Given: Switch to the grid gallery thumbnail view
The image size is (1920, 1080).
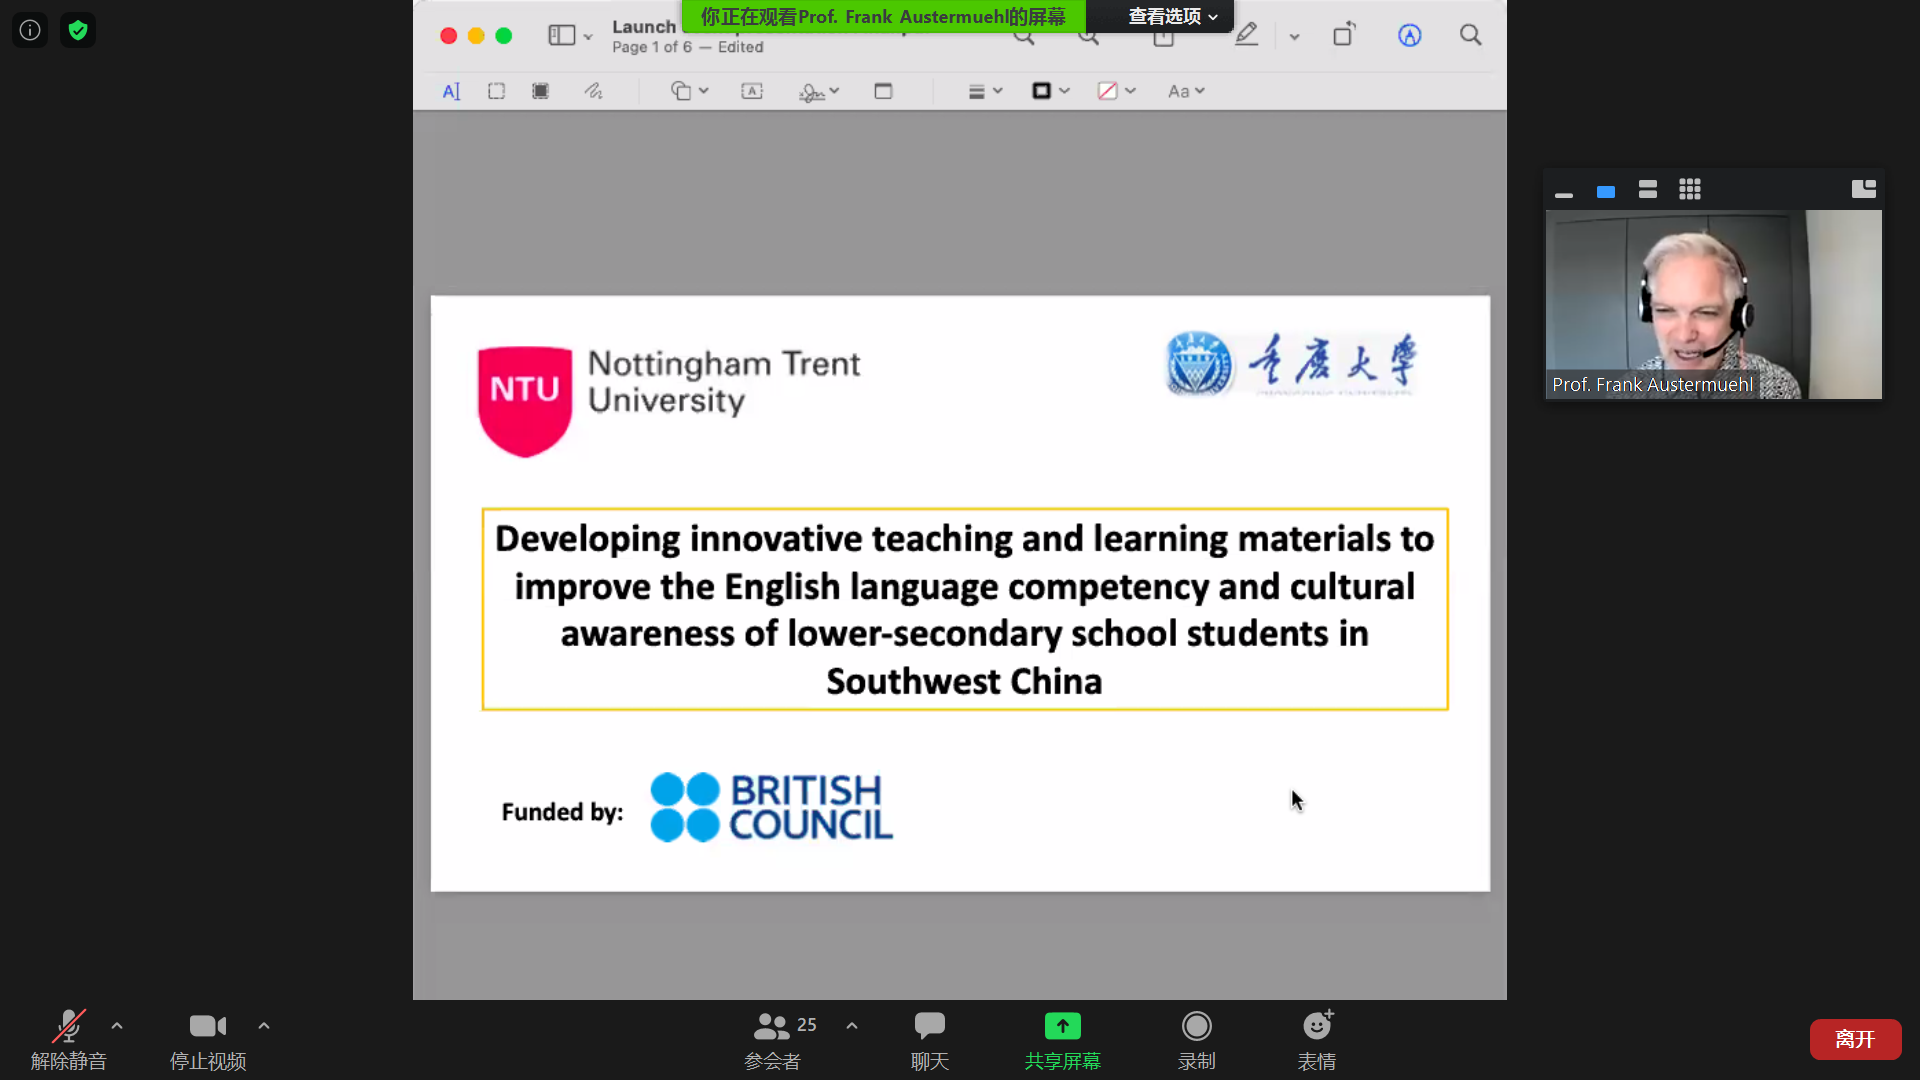Looking at the screenshot, I should (1690, 190).
